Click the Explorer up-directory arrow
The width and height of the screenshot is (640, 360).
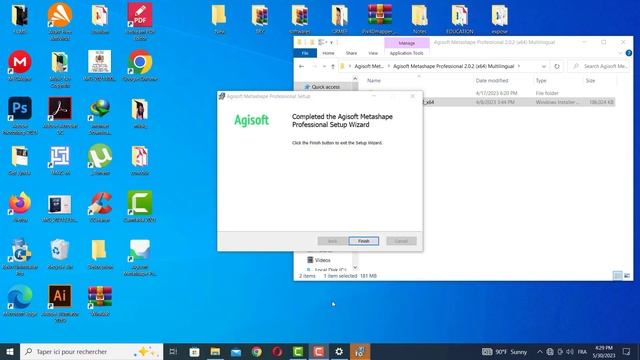tap(333, 66)
